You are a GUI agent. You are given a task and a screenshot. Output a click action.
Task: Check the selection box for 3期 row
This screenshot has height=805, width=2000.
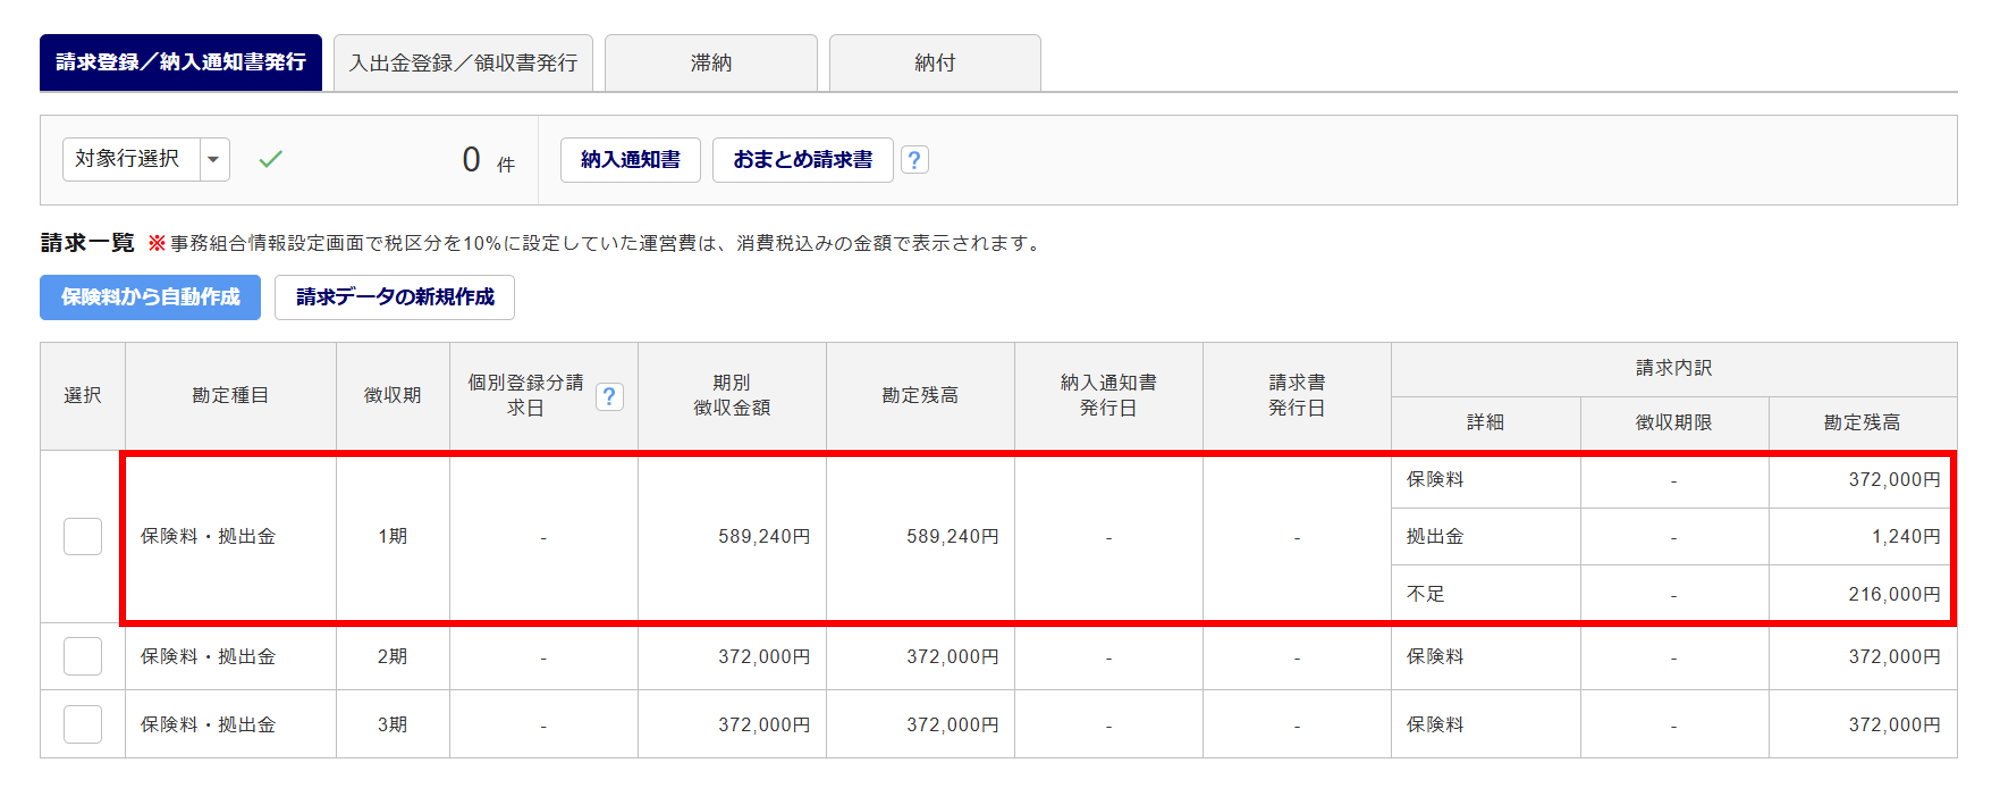tap(83, 724)
